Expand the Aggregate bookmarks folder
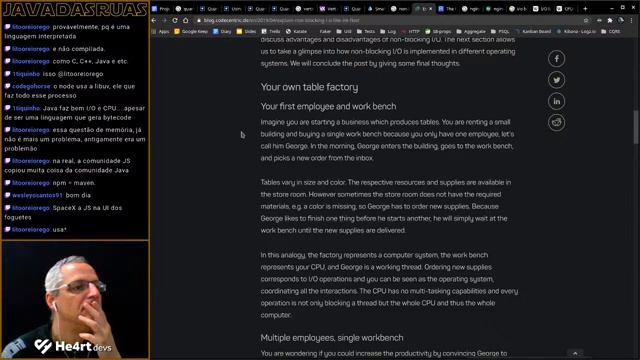The image size is (640, 360). click(471, 31)
